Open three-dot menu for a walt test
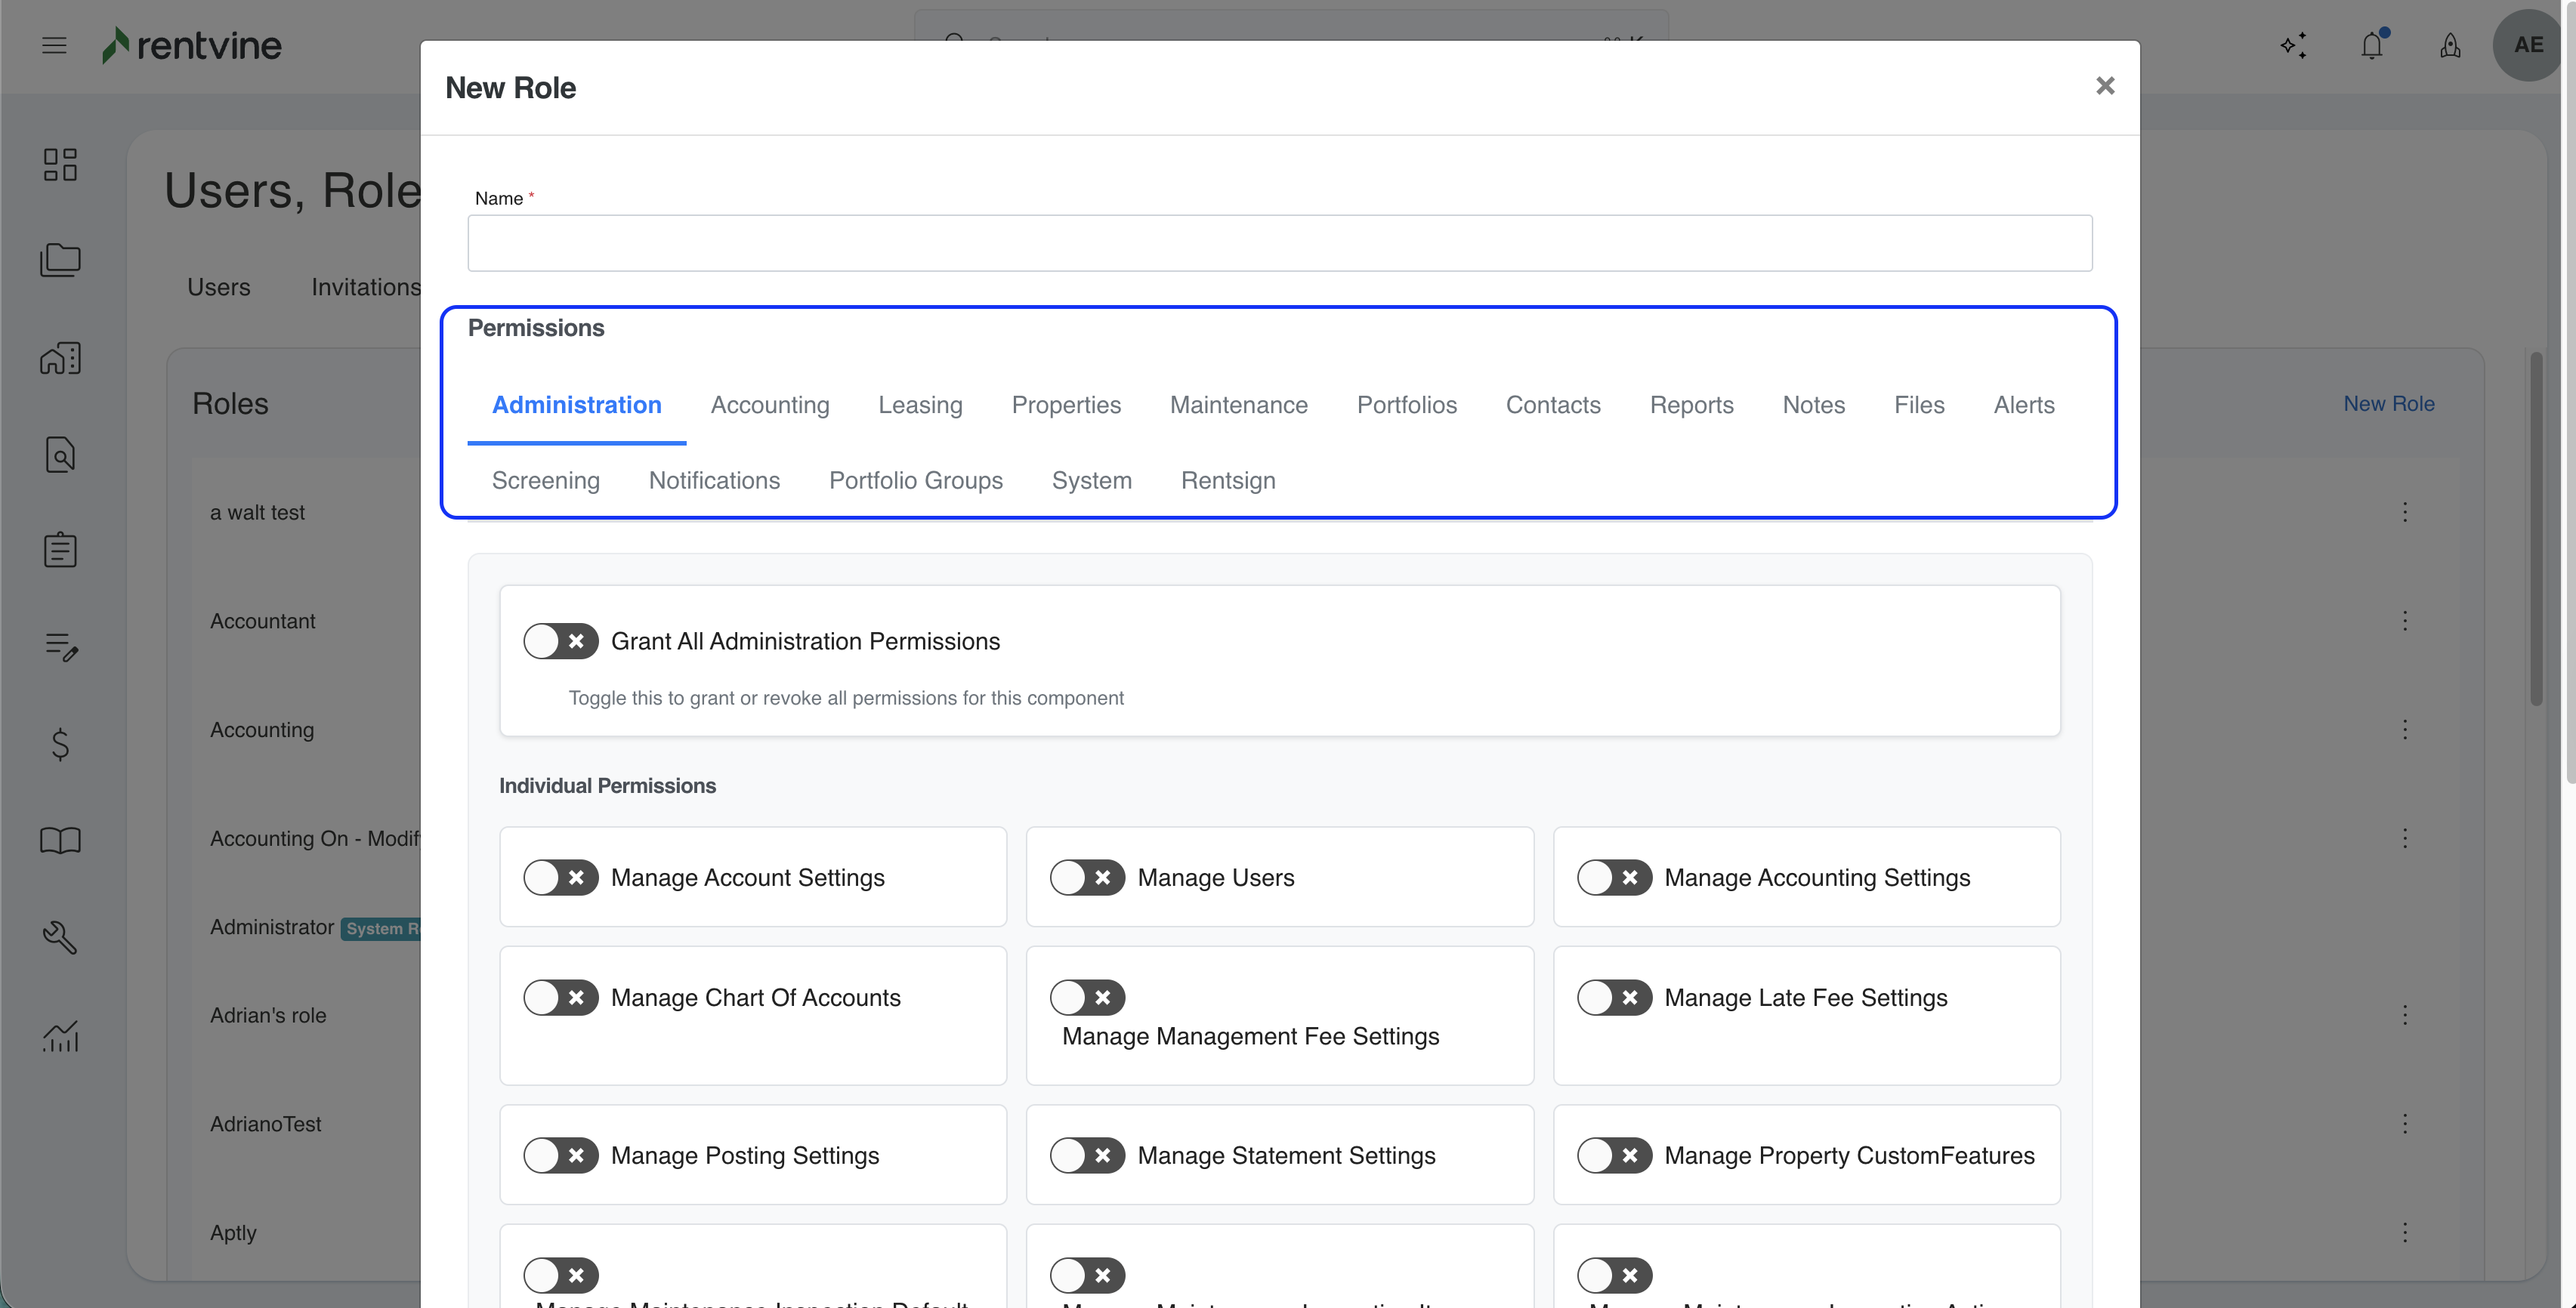Screen dimensions: 2576x1308 pos(2405,512)
